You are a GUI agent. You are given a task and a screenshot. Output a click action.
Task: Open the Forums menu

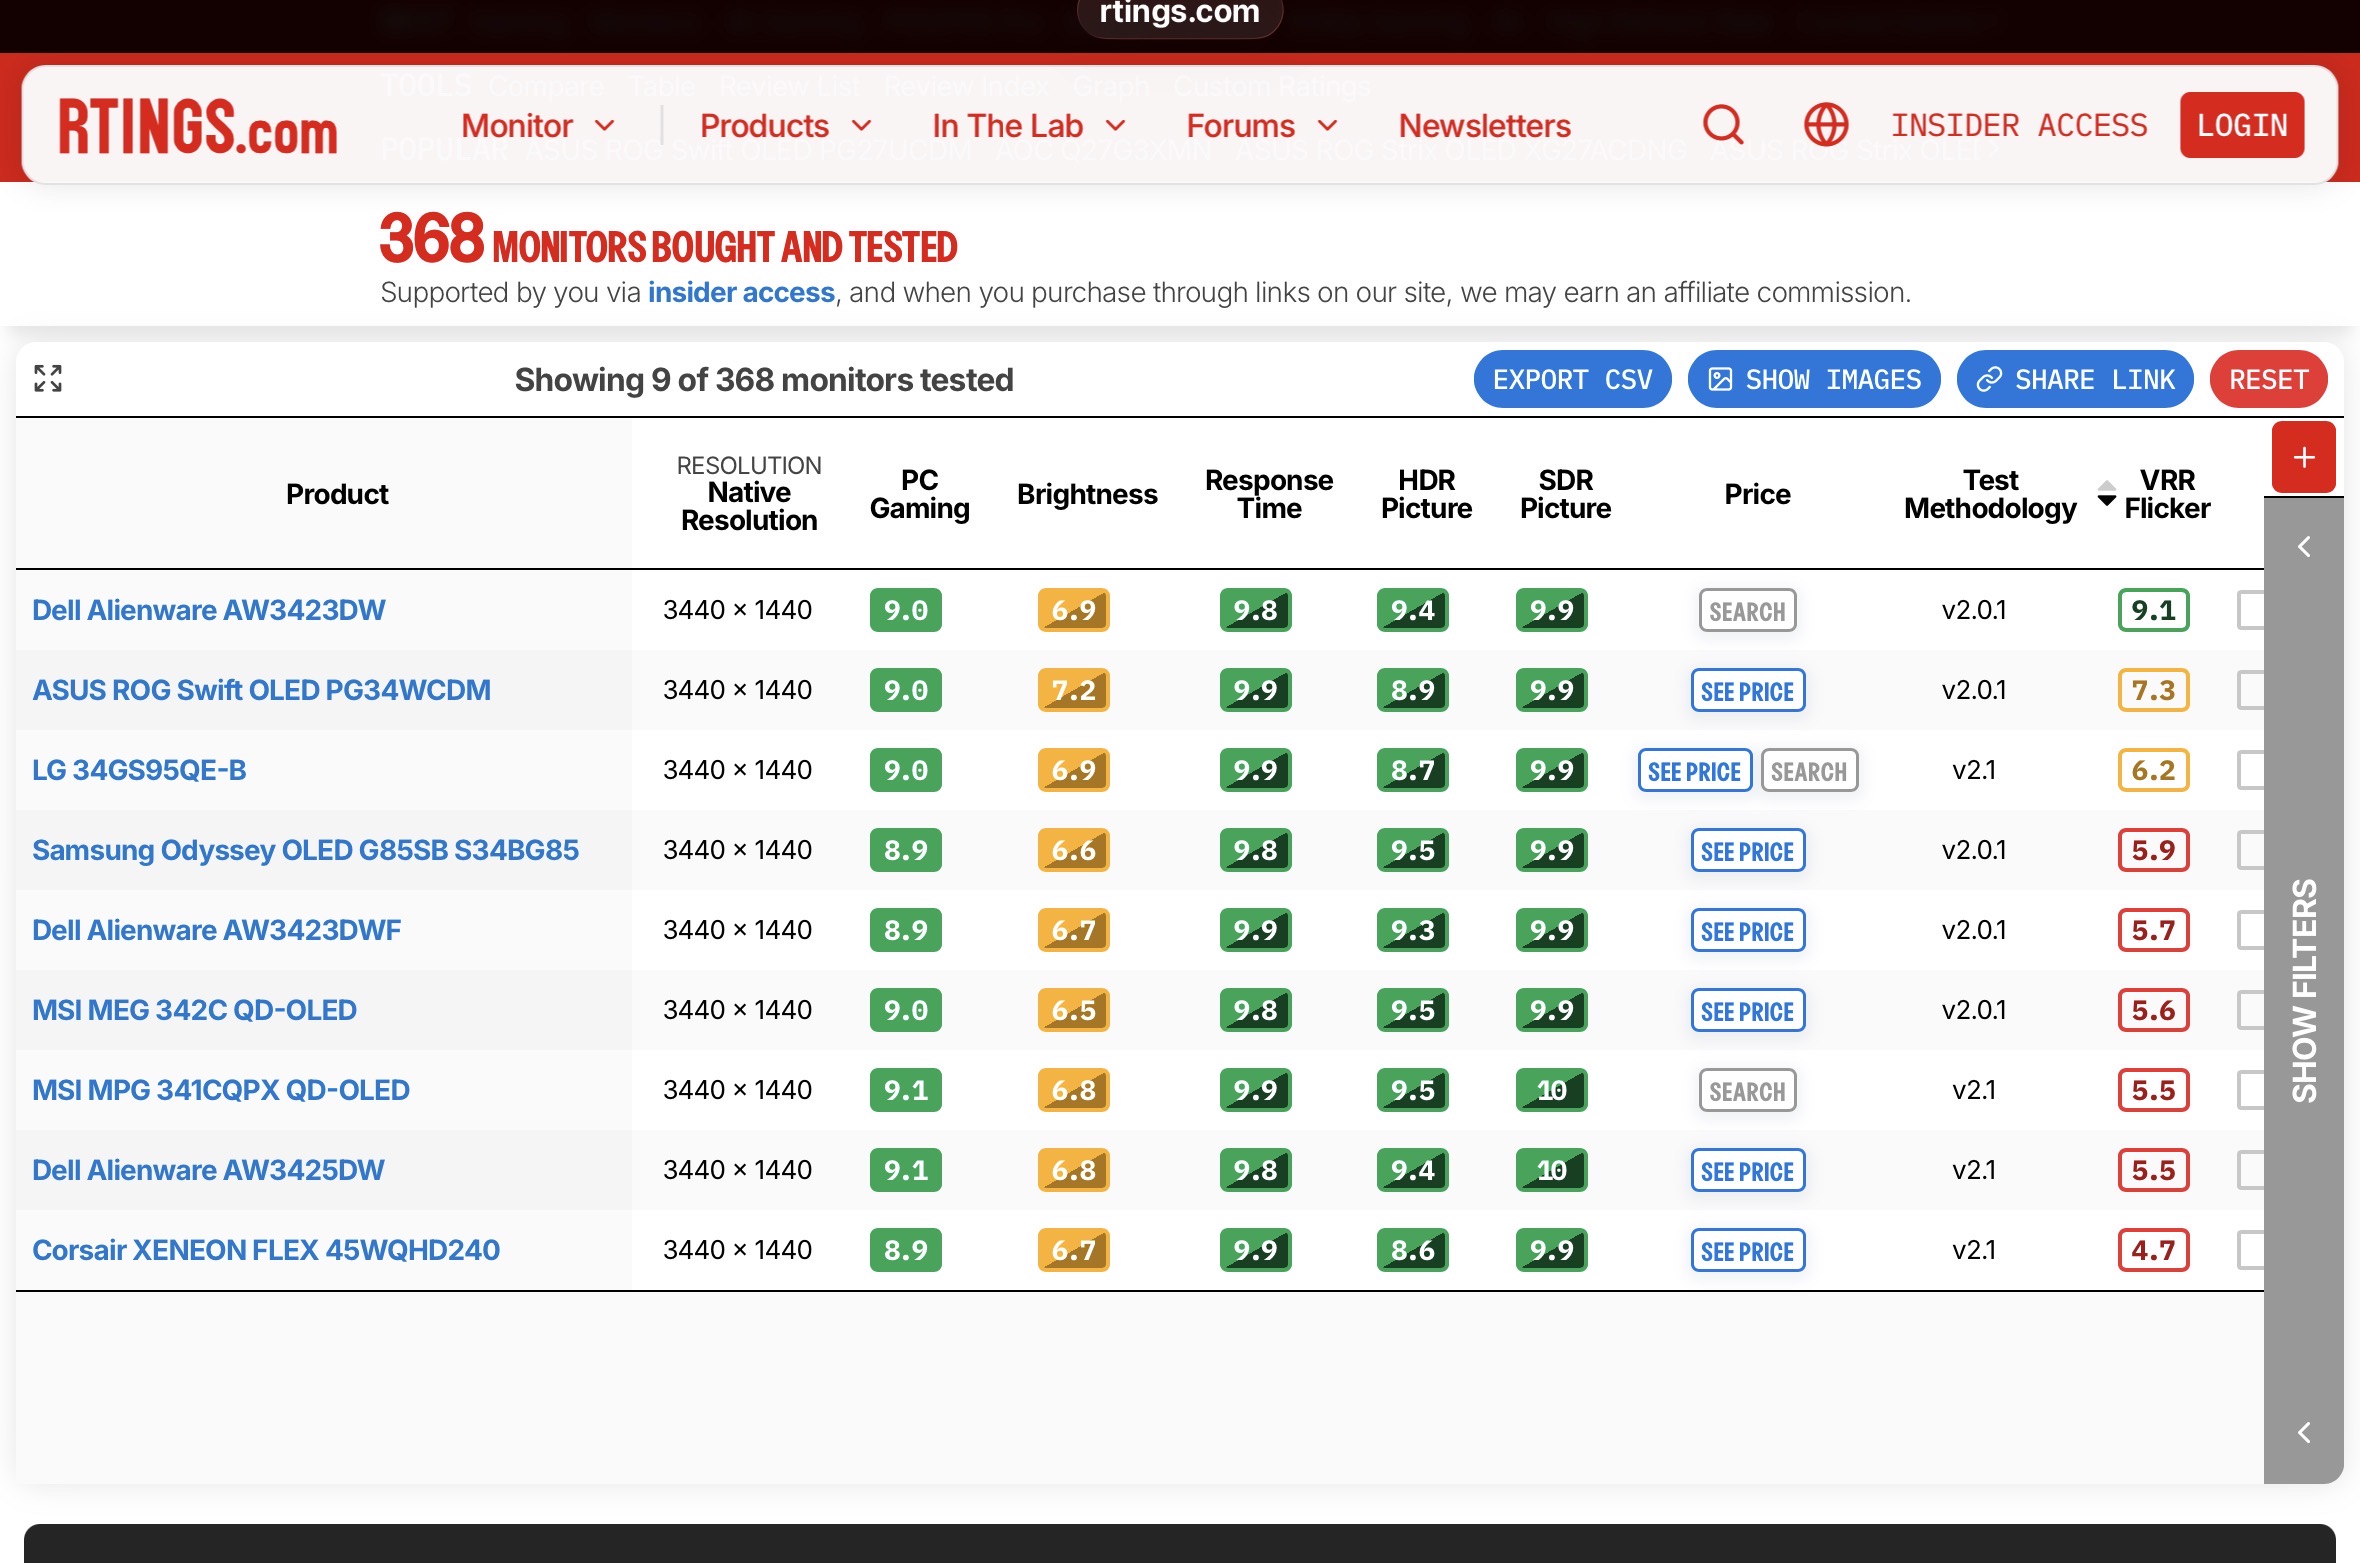[1261, 126]
